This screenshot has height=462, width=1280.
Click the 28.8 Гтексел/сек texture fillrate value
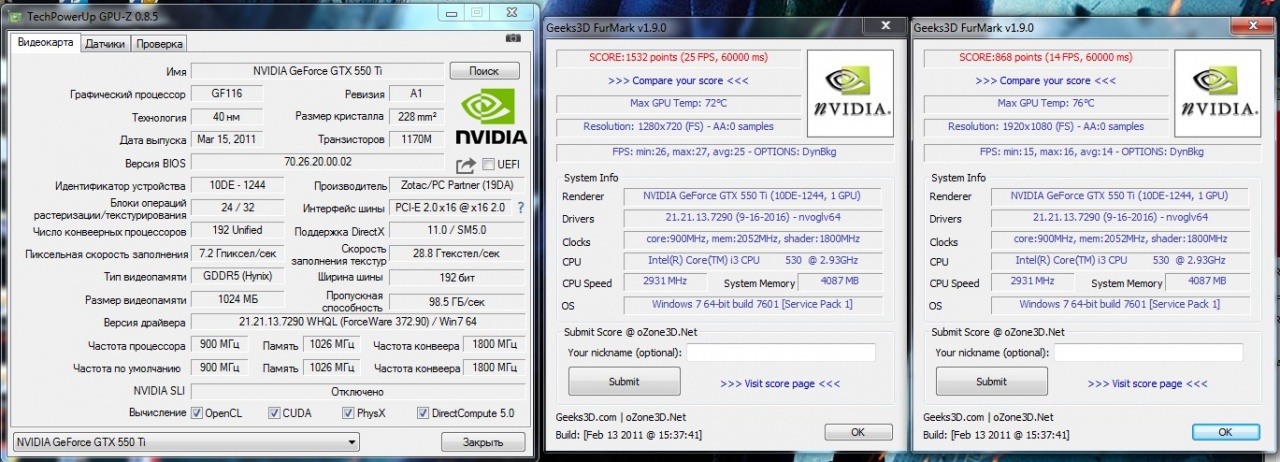click(x=456, y=254)
